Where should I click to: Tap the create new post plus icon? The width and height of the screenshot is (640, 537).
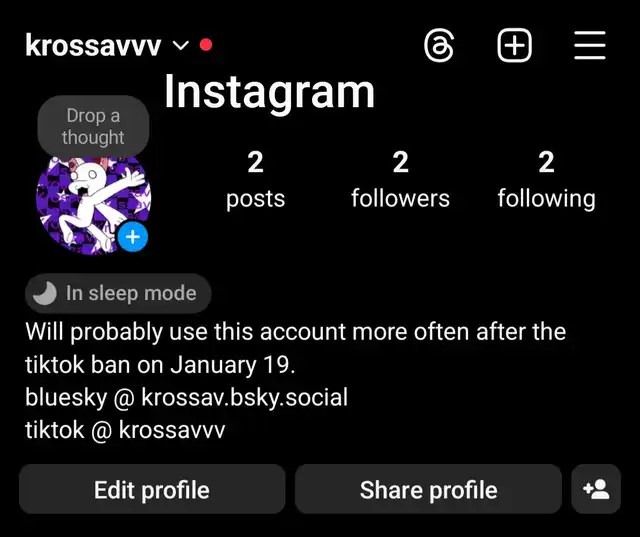tap(514, 45)
